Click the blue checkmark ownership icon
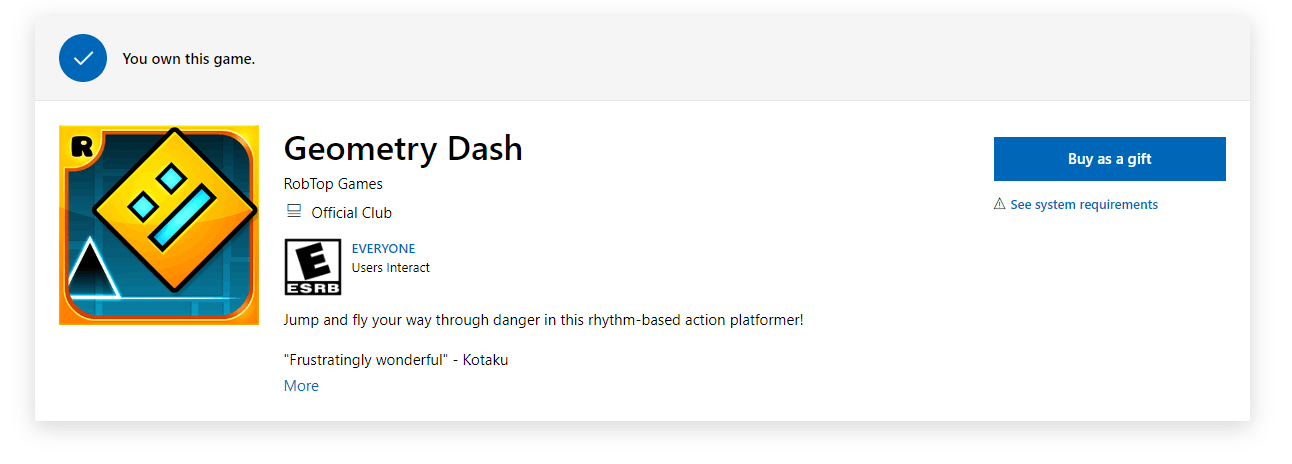Image resolution: width=1292 pixels, height=464 pixels. (x=83, y=58)
